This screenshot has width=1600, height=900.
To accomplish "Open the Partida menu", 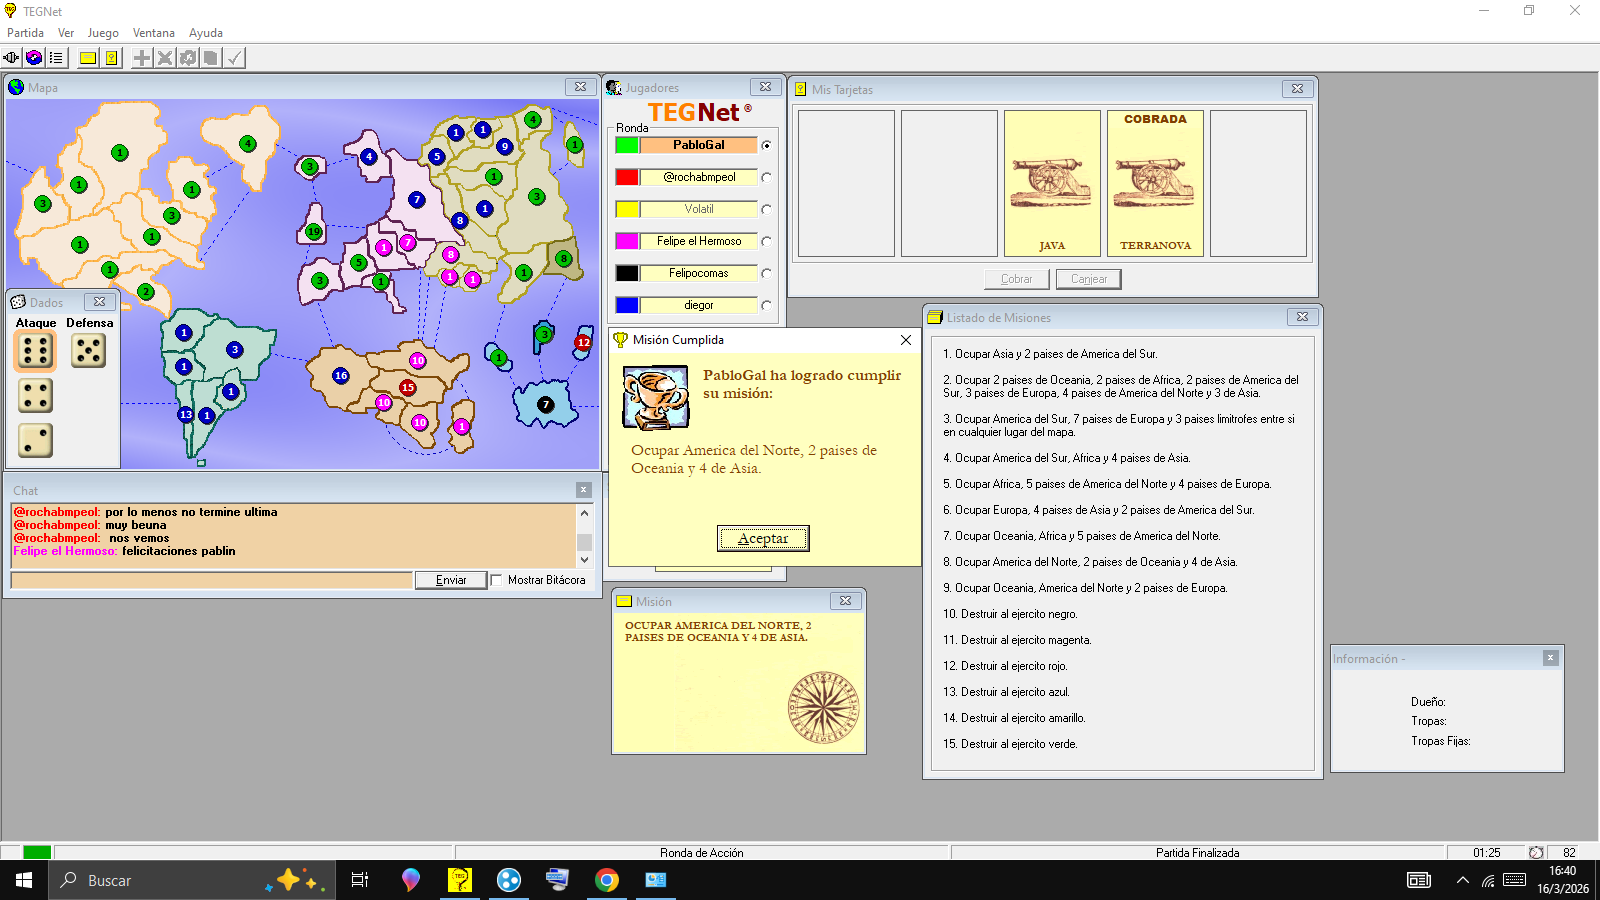I will click(25, 33).
